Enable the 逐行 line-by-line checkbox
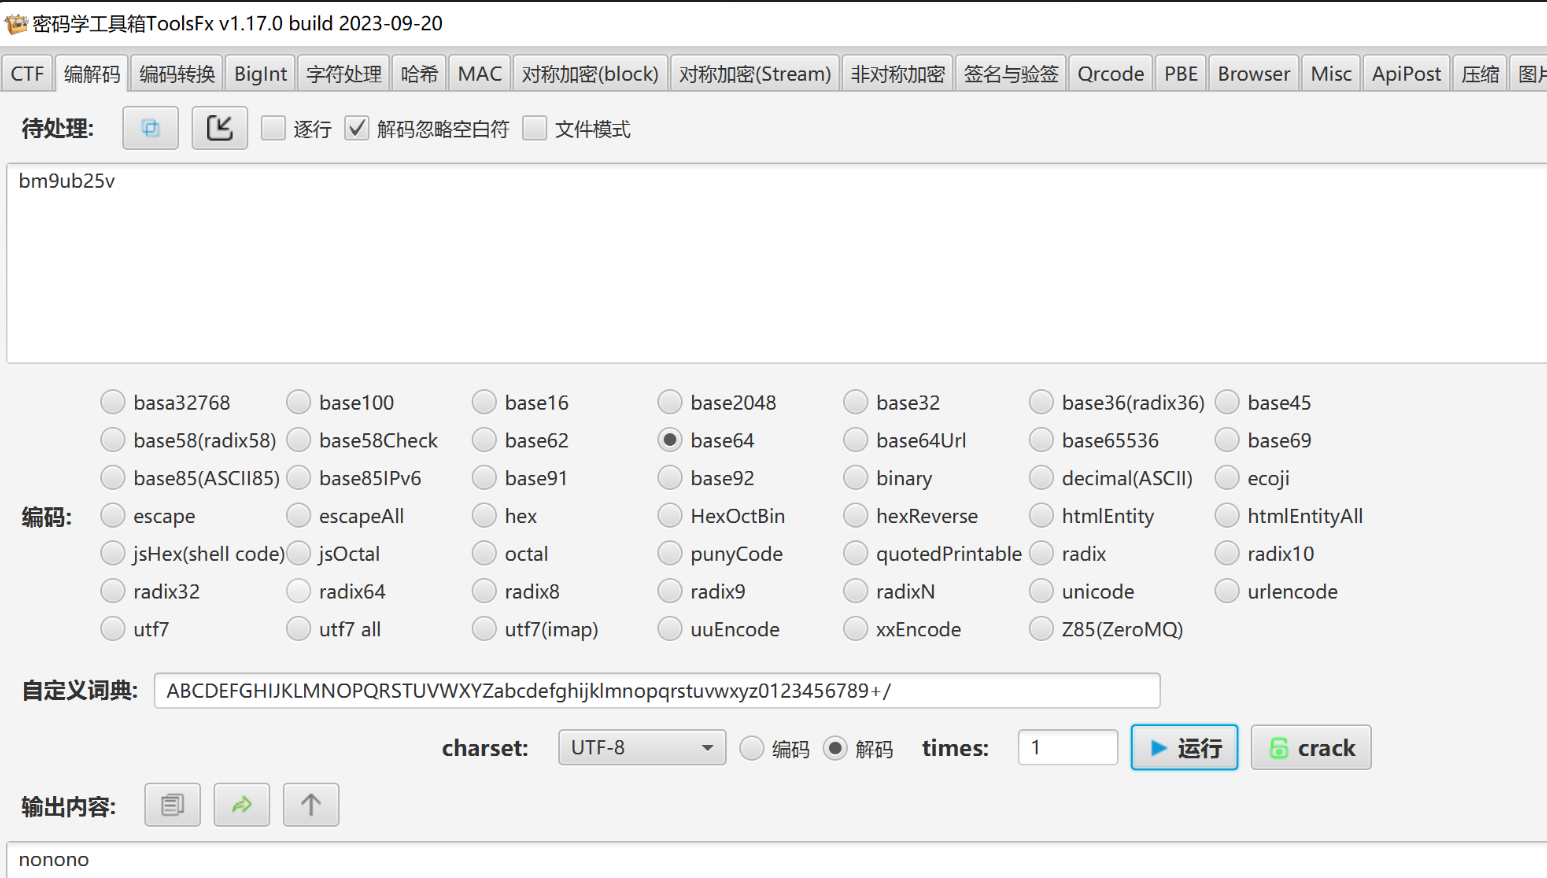Image resolution: width=1547 pixels, height=878 pixels. (x=273, y=128)
